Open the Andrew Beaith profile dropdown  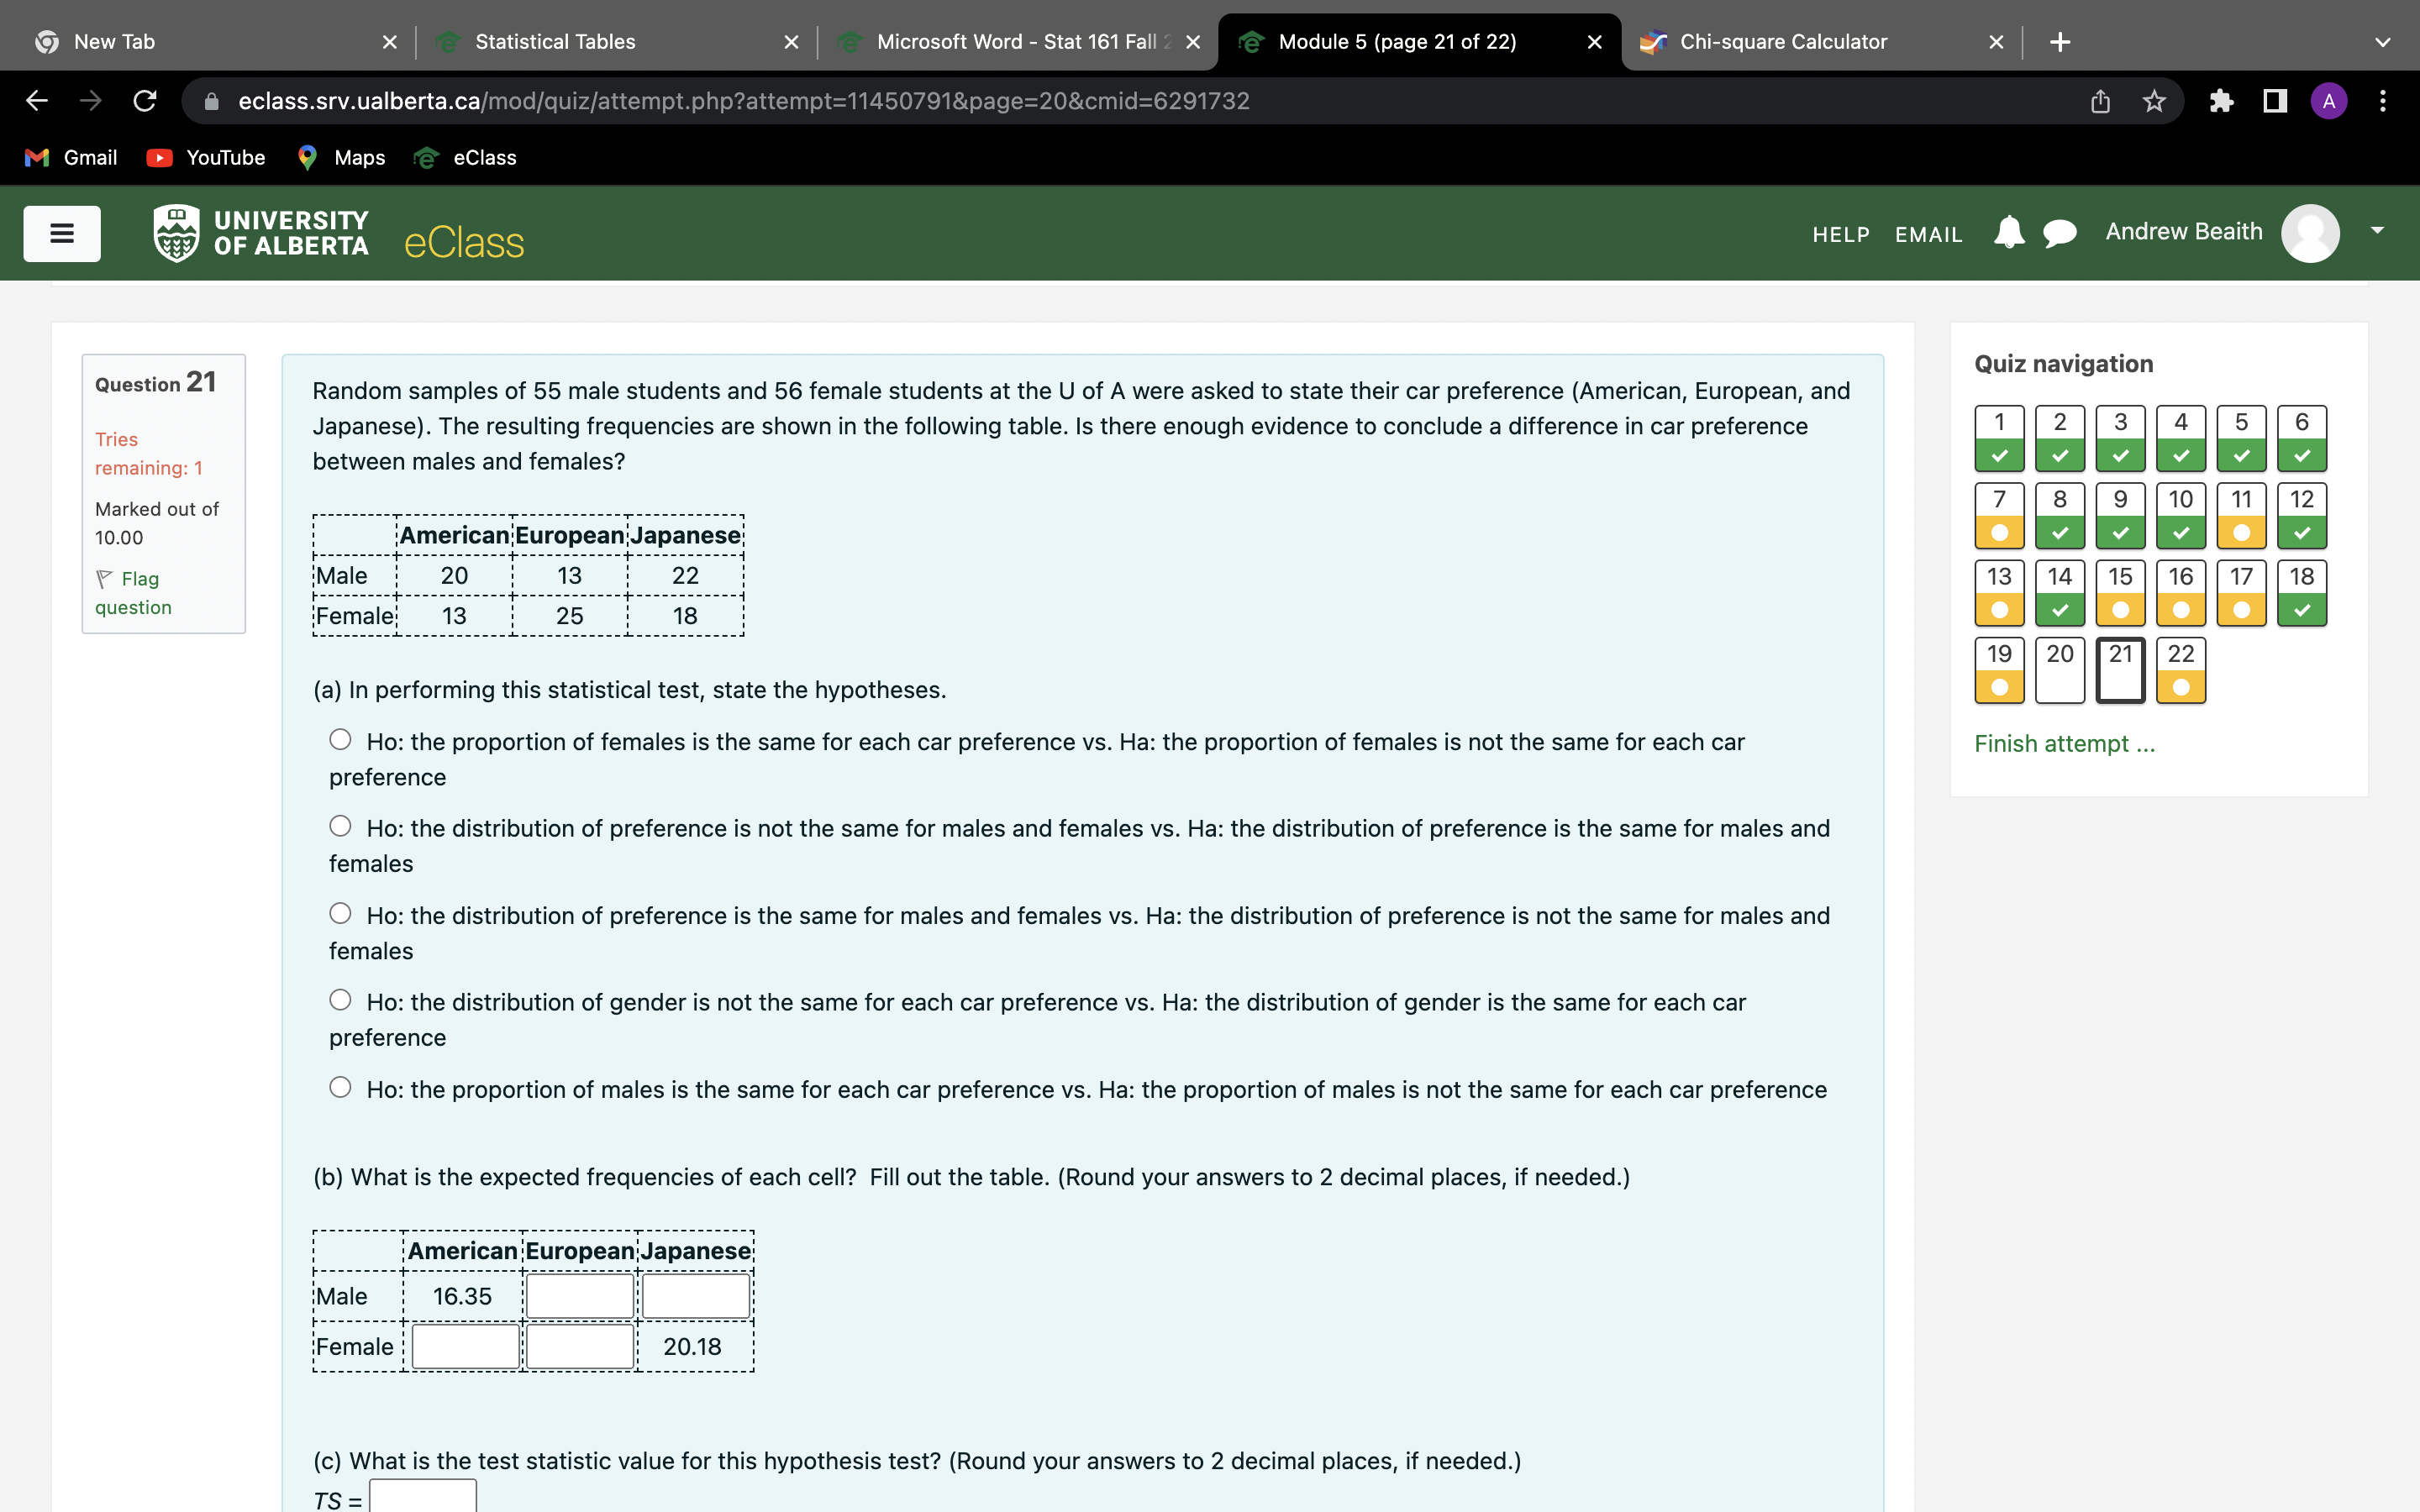pos(2377,231)
